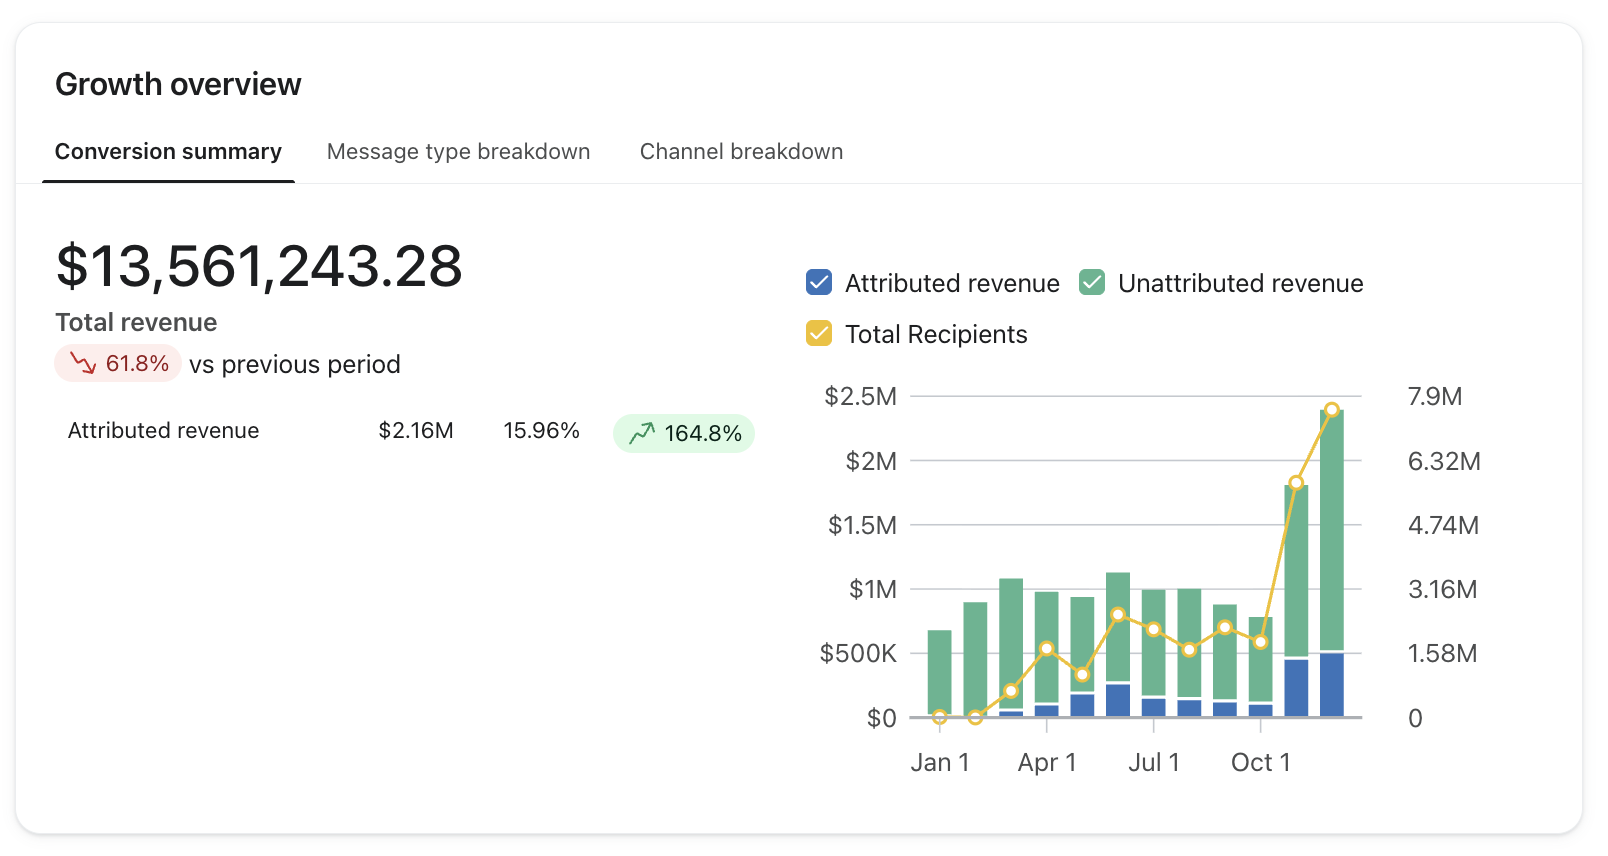Click the 6.32M right axis label

[1444, 462]
